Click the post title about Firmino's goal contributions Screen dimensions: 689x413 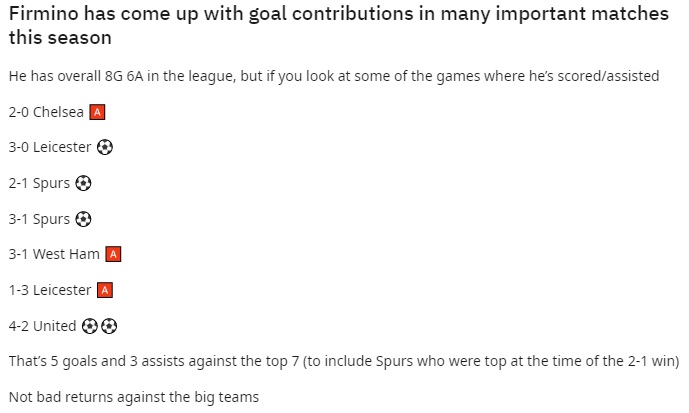(x=338, y=25)
